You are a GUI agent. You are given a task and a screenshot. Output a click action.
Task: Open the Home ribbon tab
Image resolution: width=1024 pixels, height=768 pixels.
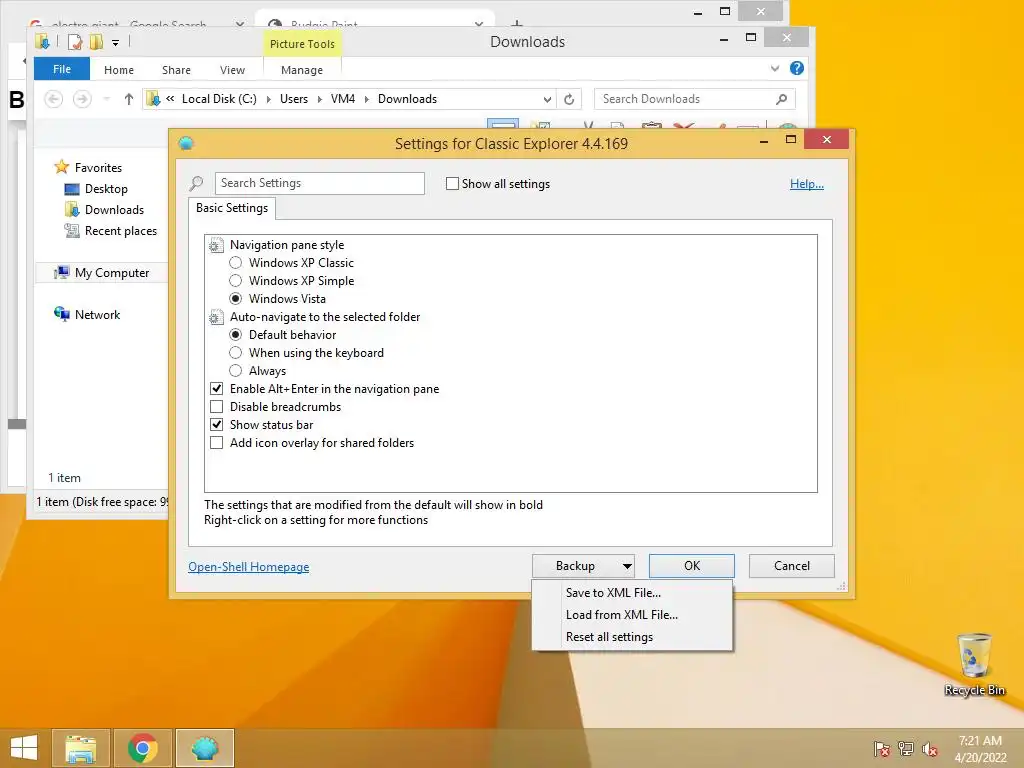[x=119, y=70]
